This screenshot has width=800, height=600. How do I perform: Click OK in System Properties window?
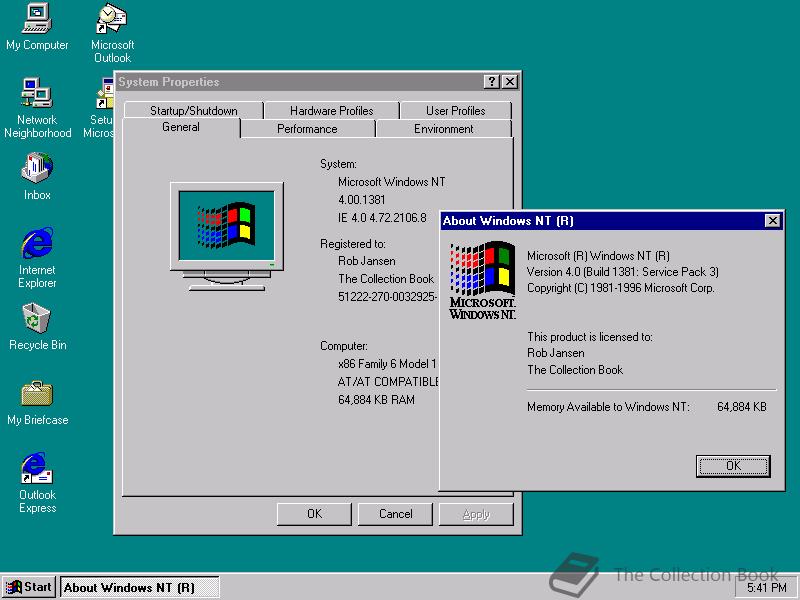[x=314, y=514]
